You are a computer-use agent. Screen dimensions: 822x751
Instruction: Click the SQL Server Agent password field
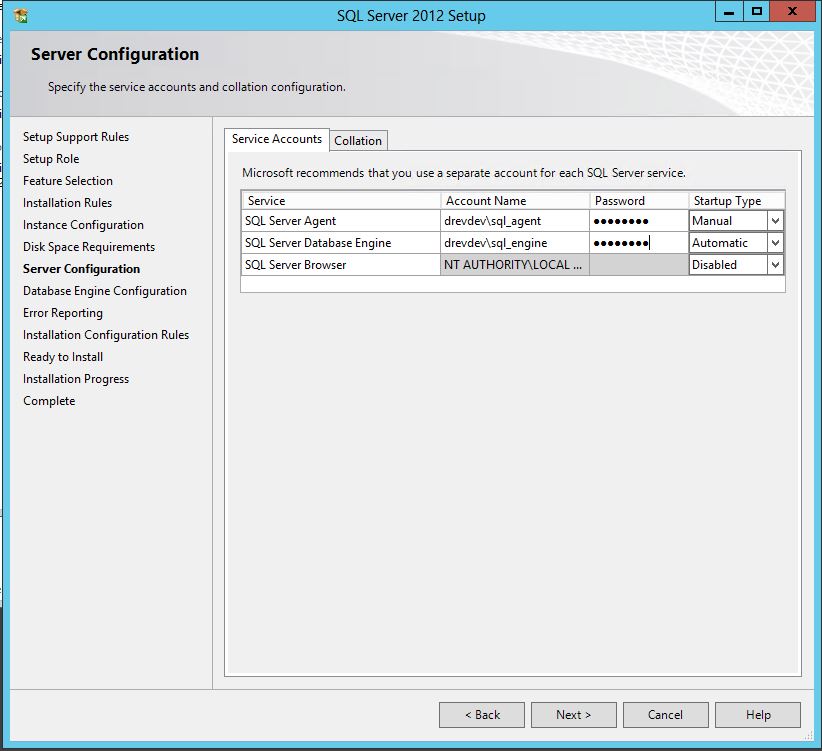tap(639, 221)
